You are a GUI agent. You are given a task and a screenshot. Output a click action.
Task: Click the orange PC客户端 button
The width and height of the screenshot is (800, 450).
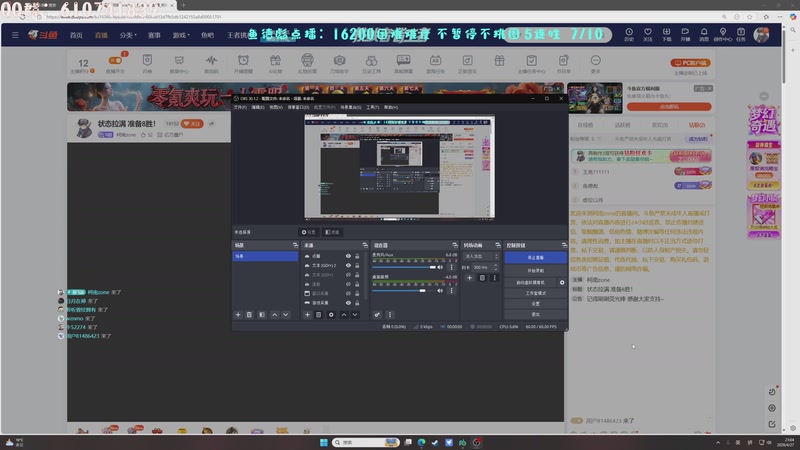pyautogui.click(x=690, y=63)
